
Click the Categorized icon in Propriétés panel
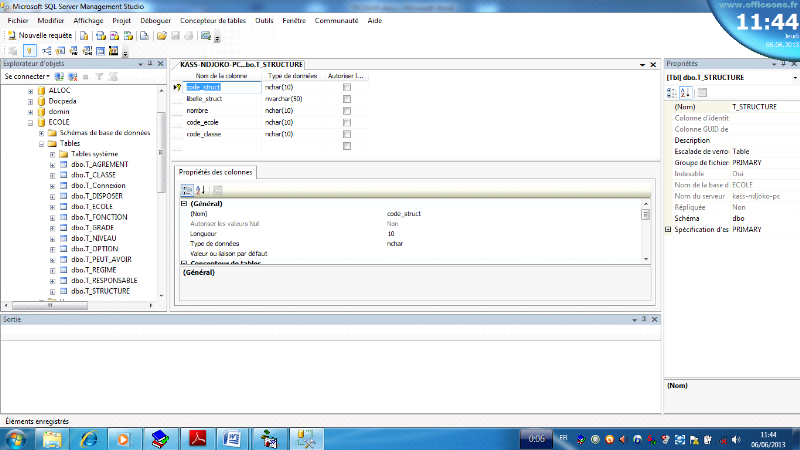click(671, 93)
